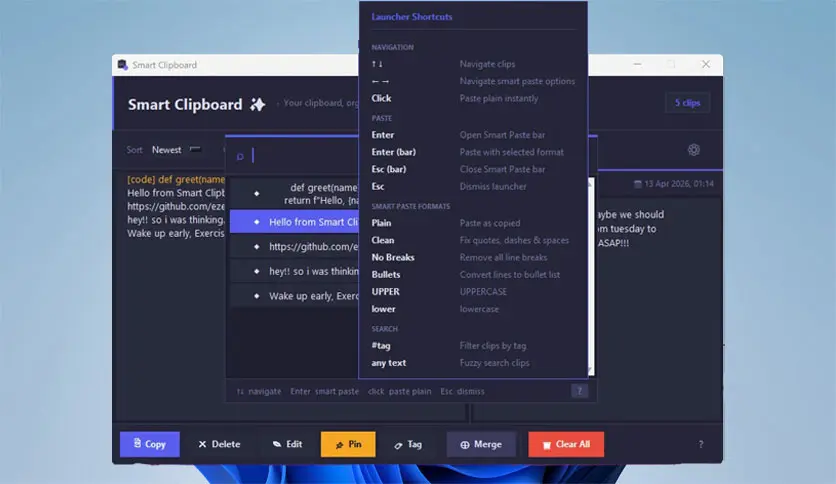The image size is (836, 484).
Task: Click the Esc (bar) shortcut entry
Action: pos(389,169)
